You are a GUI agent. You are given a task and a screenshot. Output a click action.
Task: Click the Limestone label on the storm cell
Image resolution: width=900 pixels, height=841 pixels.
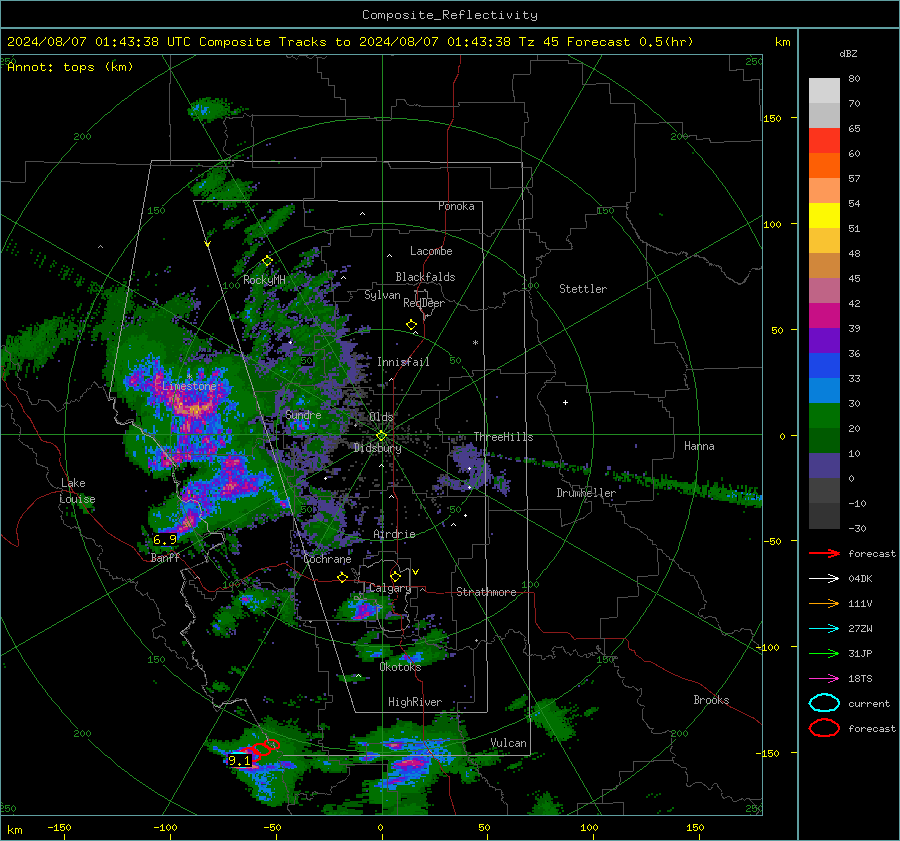(189, 386)
